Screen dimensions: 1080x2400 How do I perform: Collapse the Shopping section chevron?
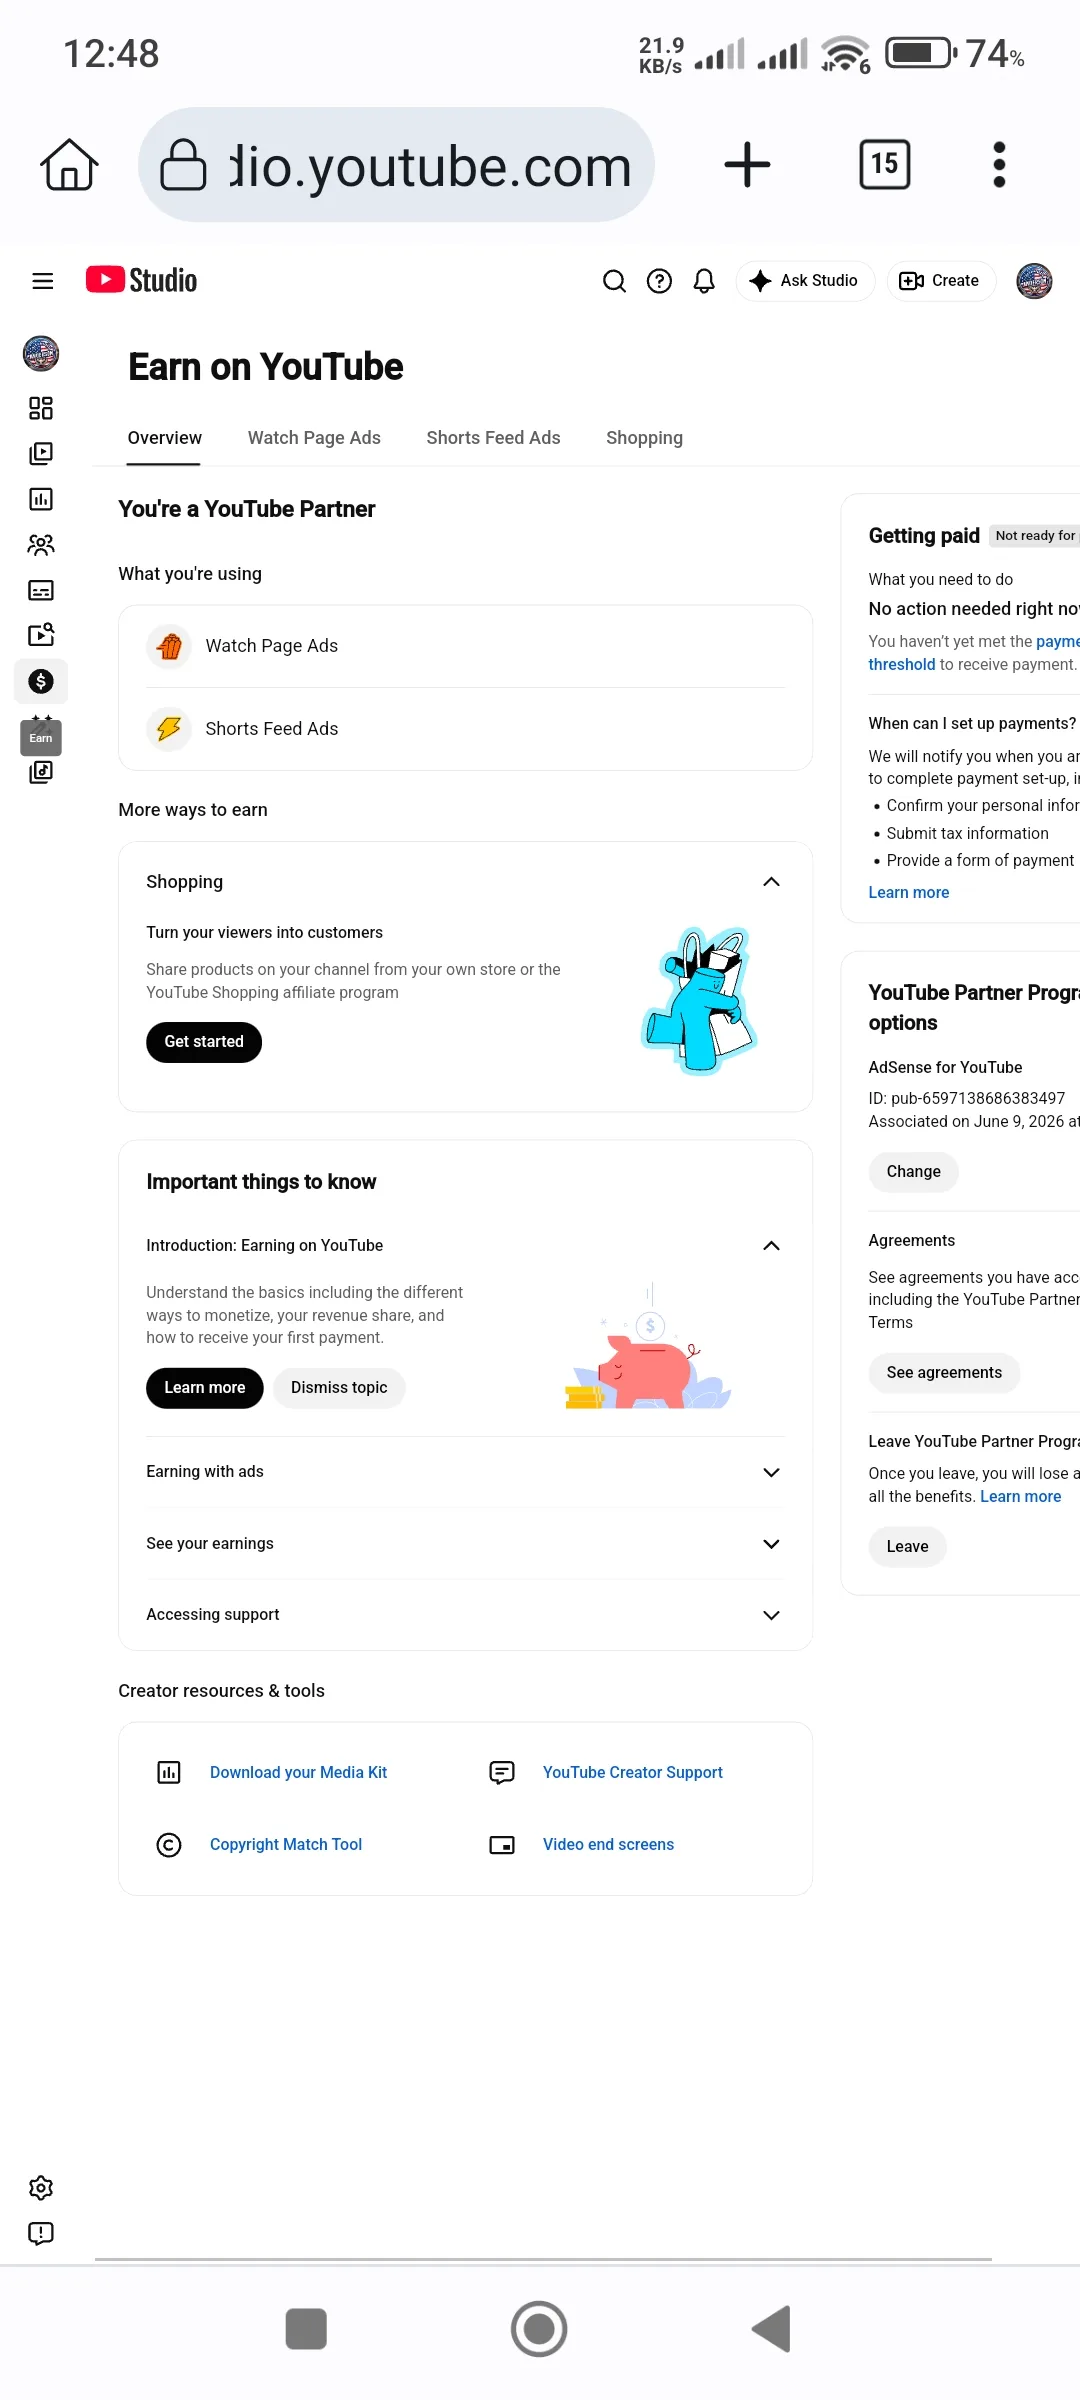point(771,882)
